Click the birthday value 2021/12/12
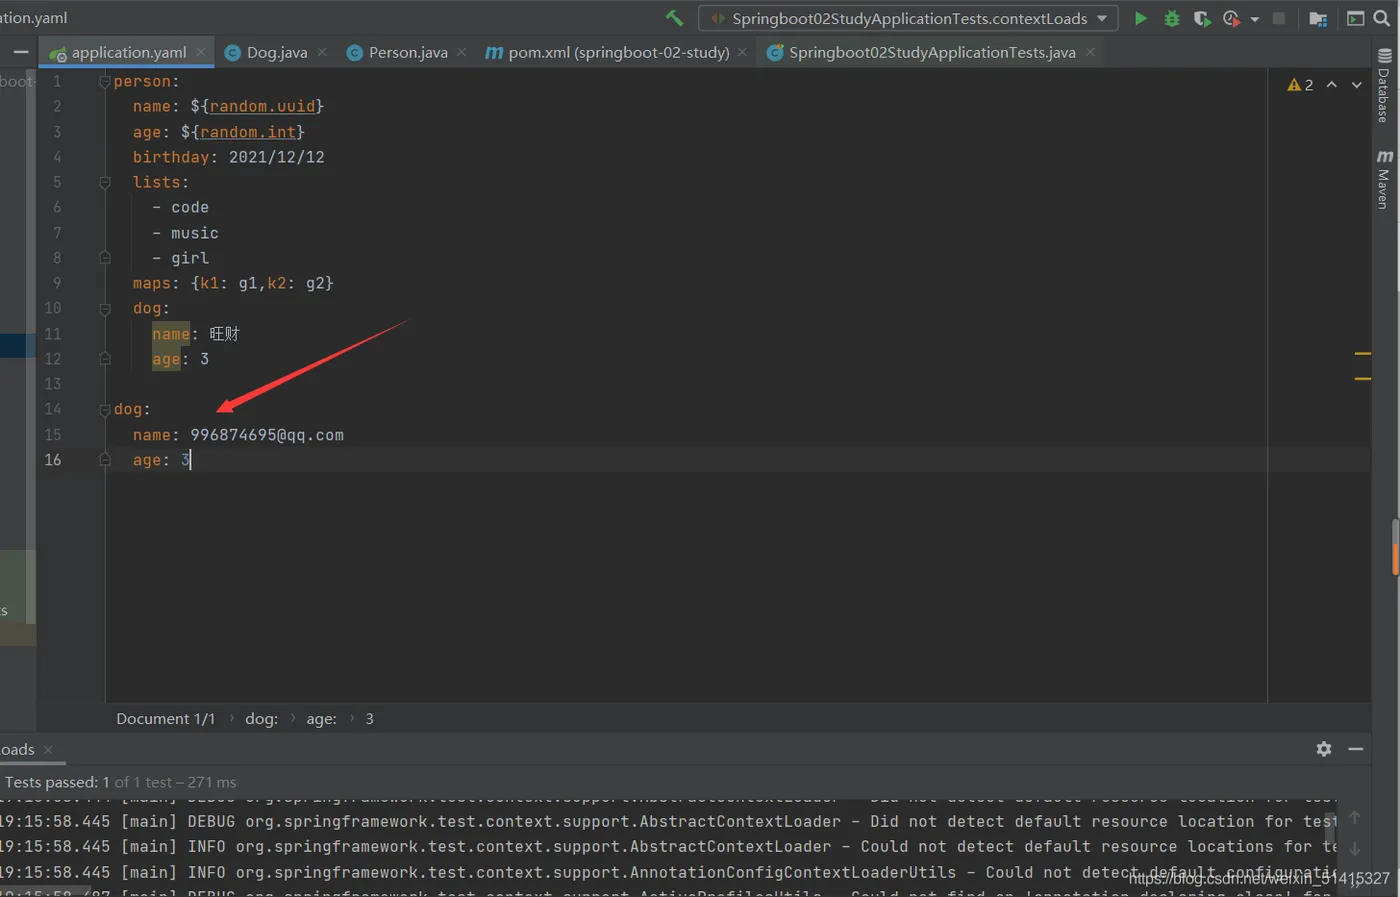 point(277,157)
